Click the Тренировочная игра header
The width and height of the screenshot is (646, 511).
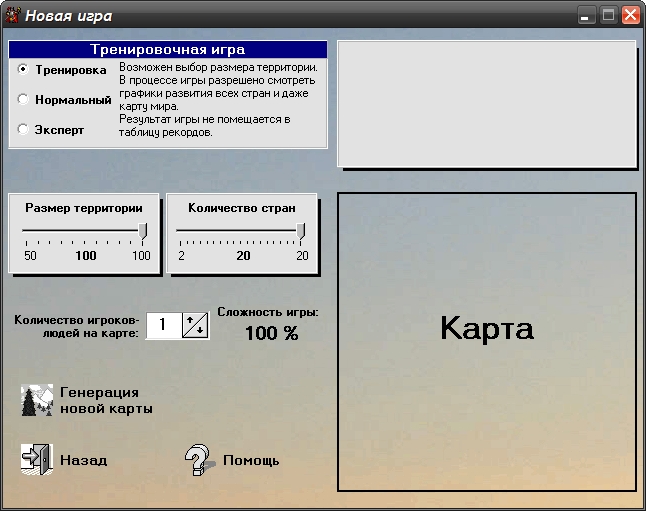[168, 49]
